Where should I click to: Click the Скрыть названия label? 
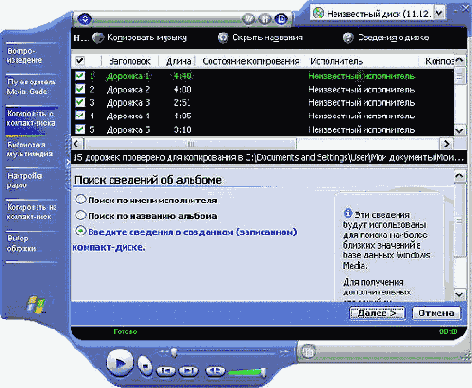[267, 38]
